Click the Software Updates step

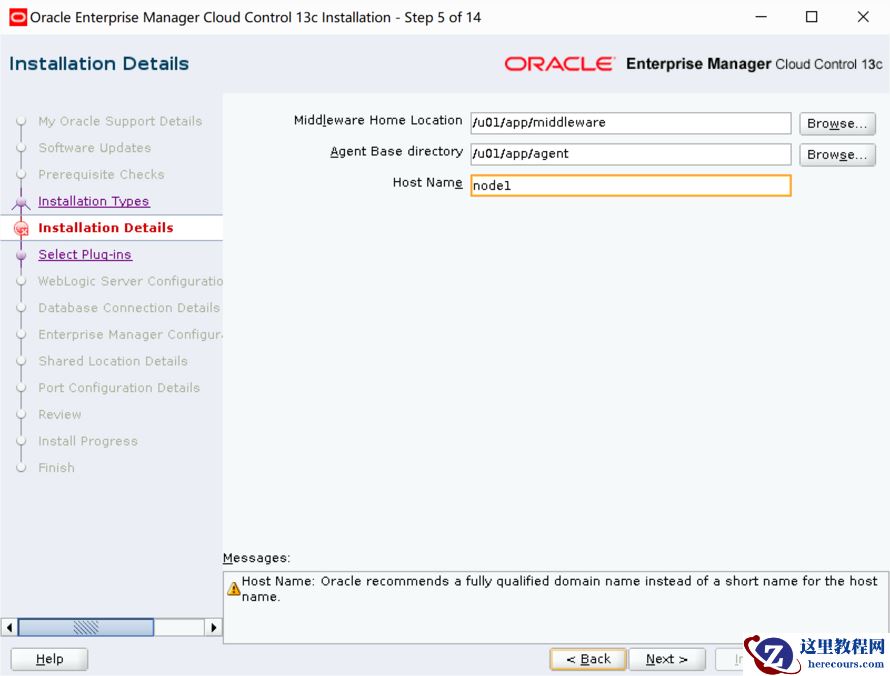[95, 148]
